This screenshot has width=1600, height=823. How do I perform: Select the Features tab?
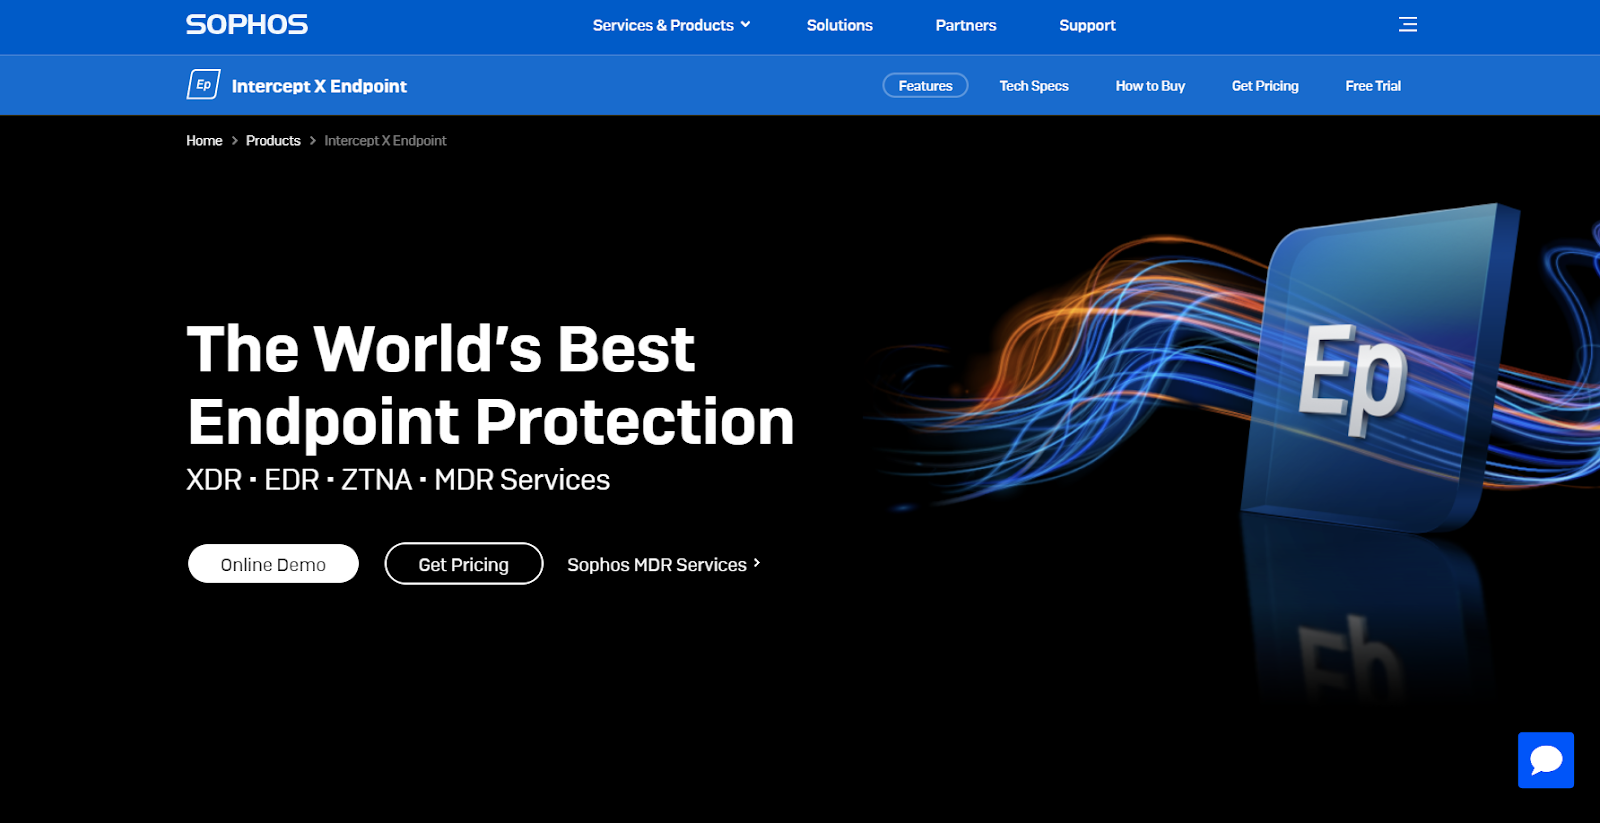pos(925,86)
